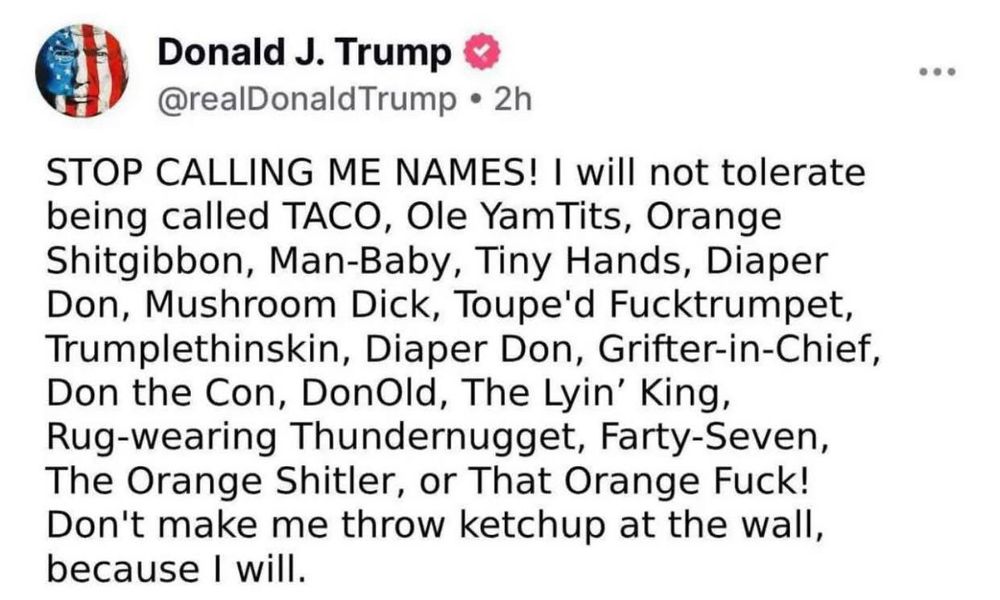This screenshot has height=600, width=1000.
Task: Click the word TACO in the post
Action: [x=331, y=217]
